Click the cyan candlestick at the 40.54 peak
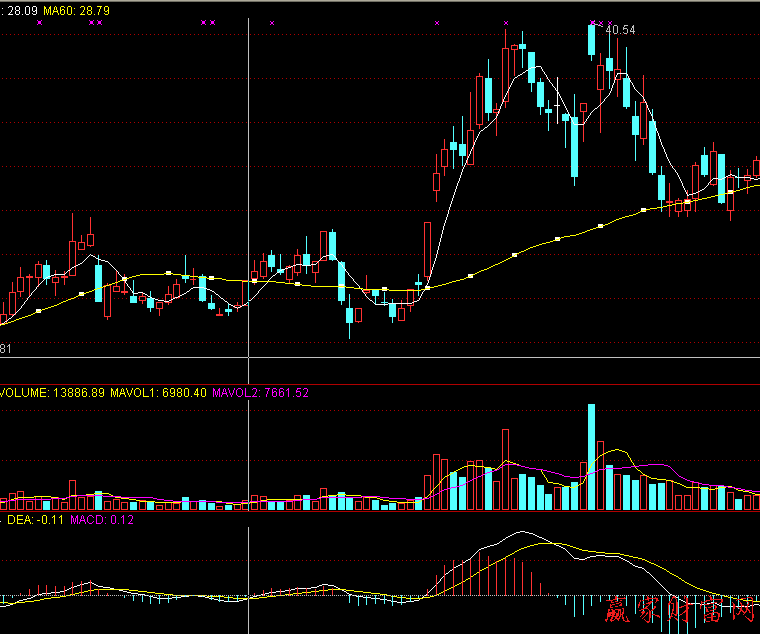The height and width of the screenshot is (634, 760). tap(592, 40)
